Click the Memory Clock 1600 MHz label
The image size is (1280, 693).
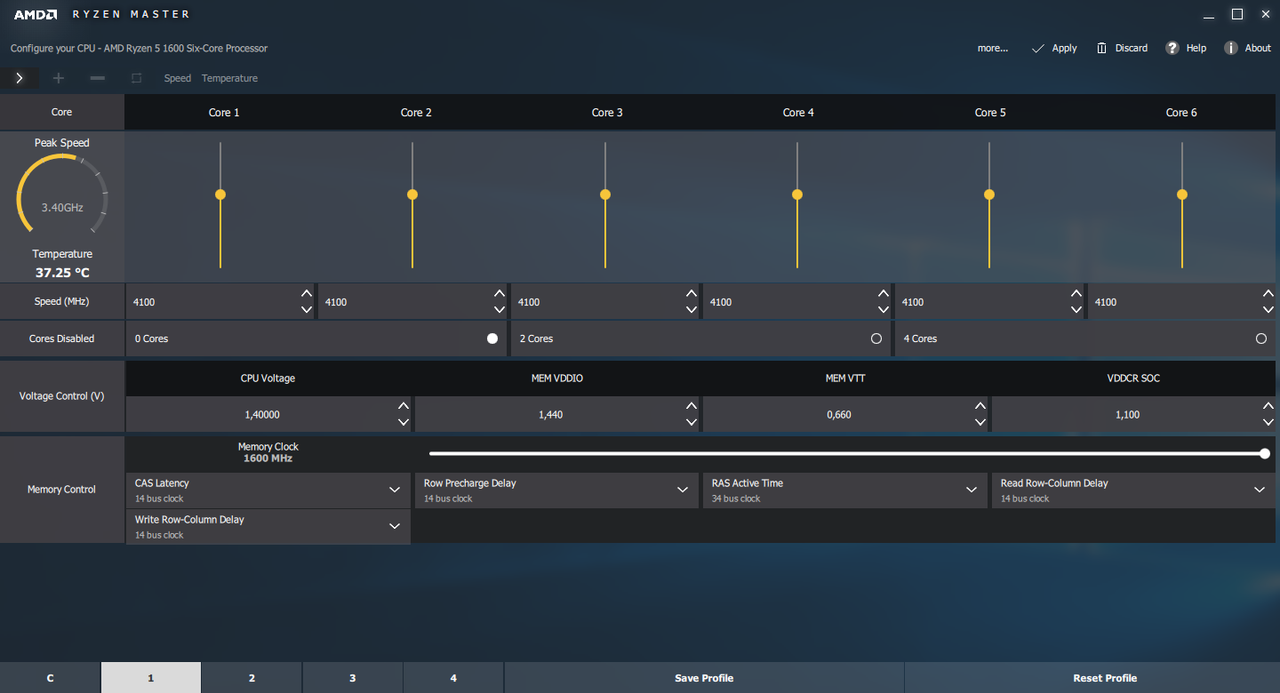coord(268,453)
